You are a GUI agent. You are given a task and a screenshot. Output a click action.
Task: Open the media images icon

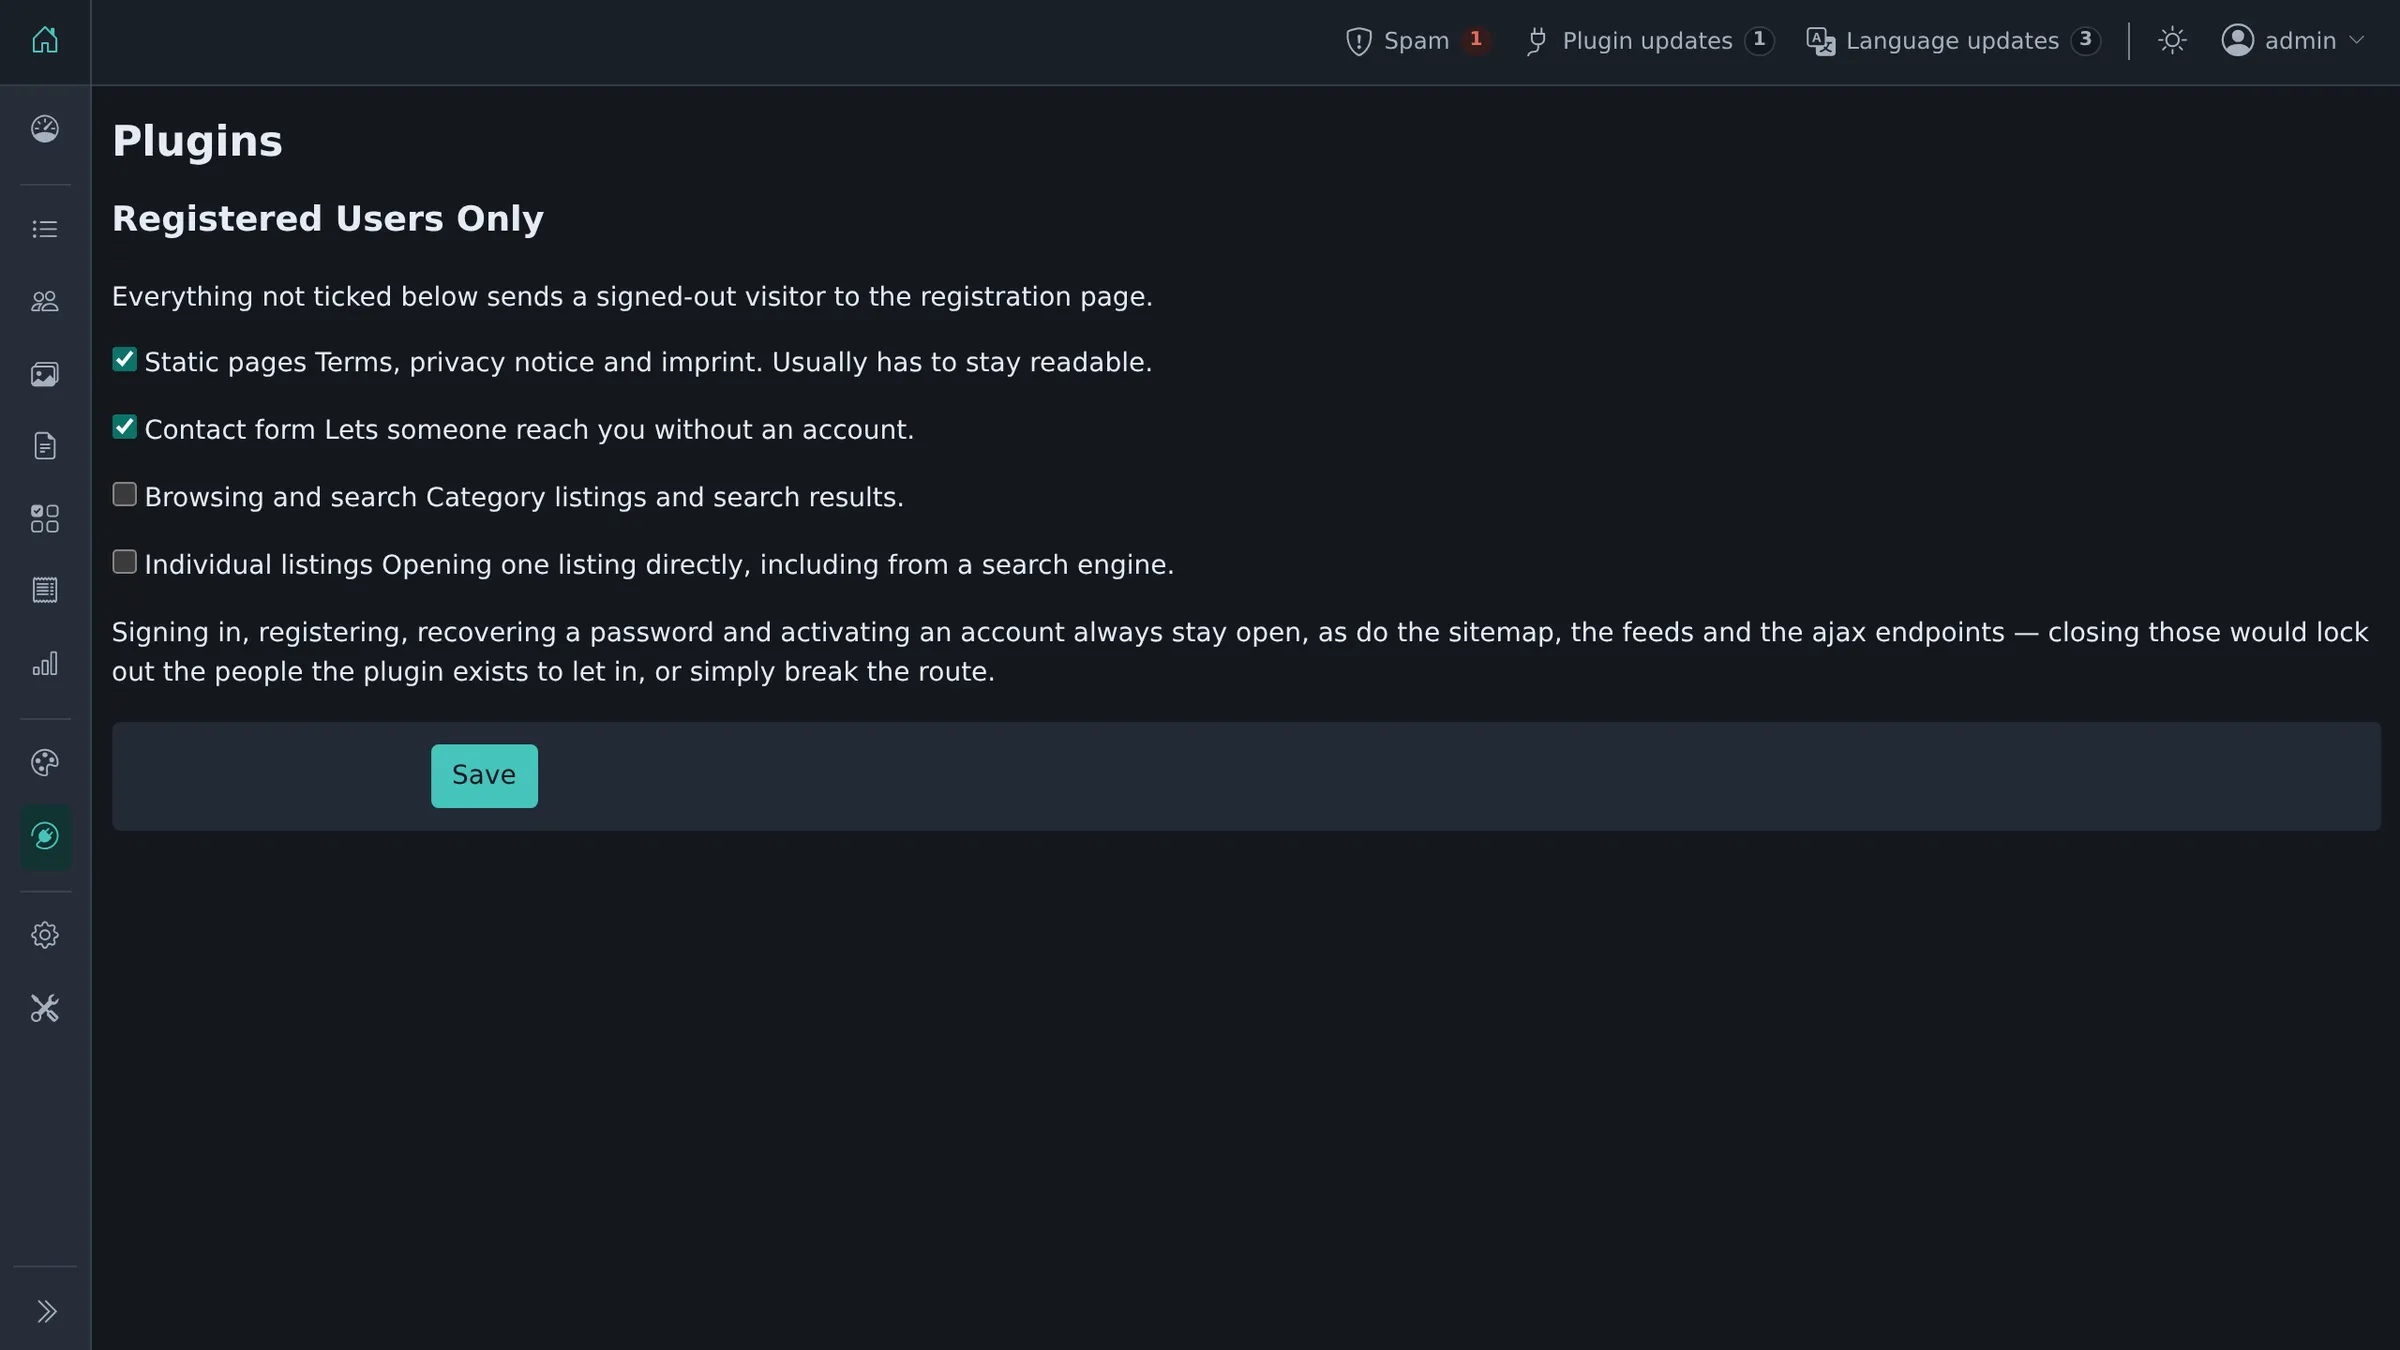(45, 374)
